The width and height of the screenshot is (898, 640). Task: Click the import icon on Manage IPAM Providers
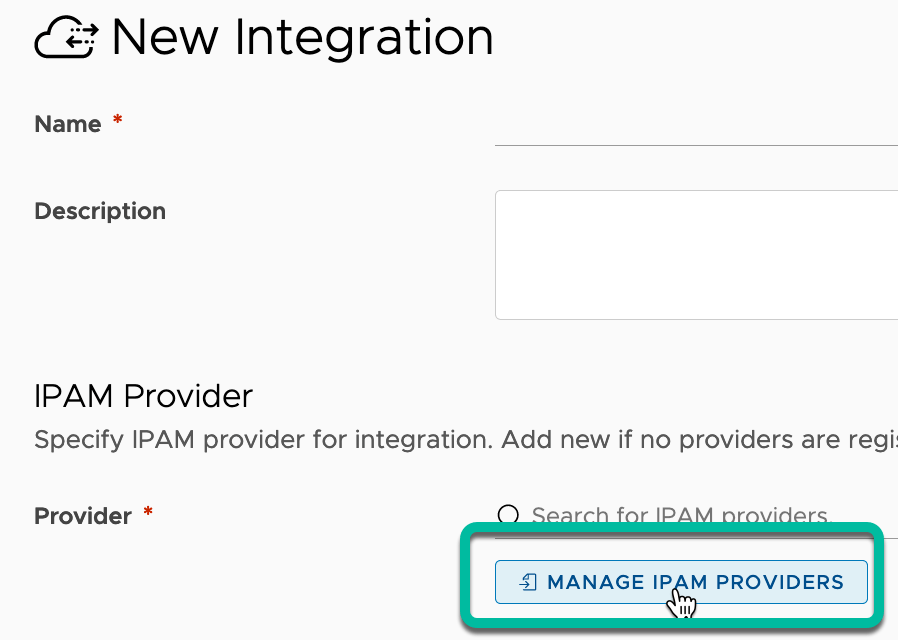pos(530,582)
